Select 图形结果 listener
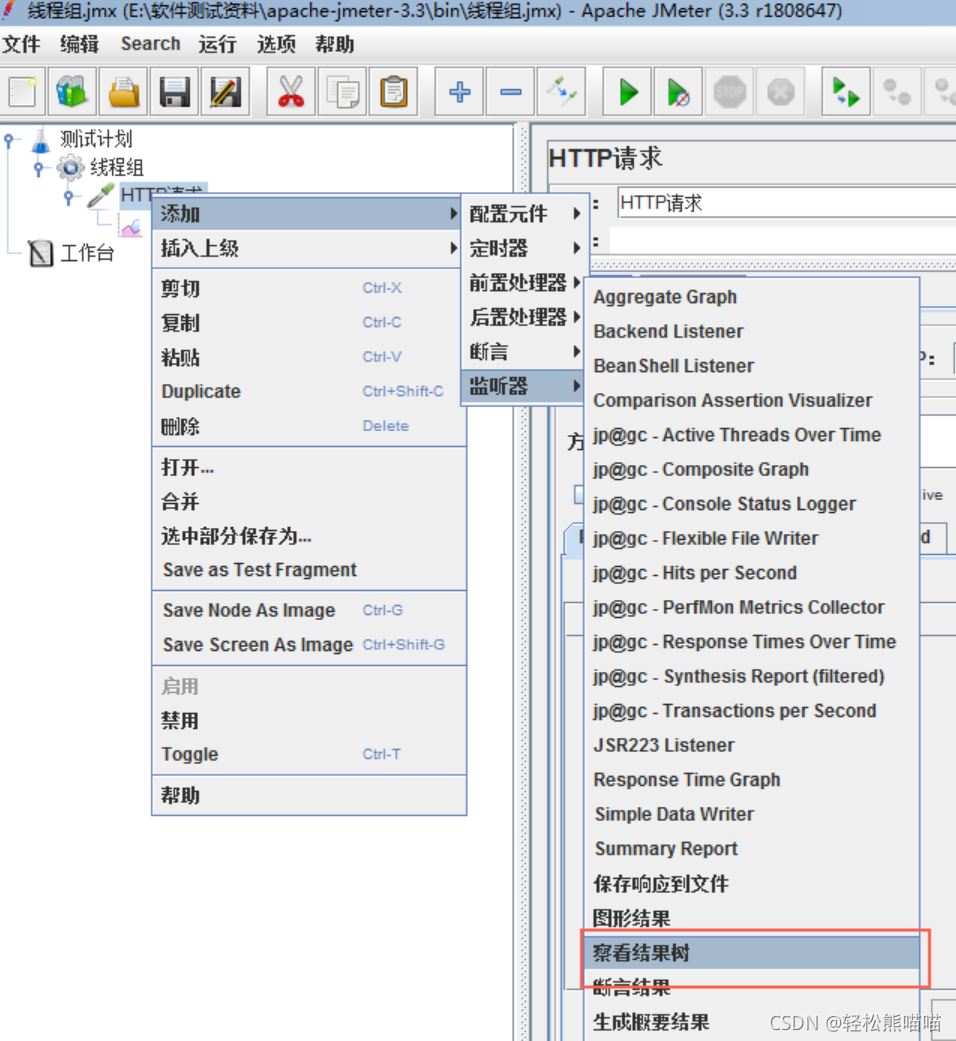This screenshot has width=956, height=1041. [752, 918]
